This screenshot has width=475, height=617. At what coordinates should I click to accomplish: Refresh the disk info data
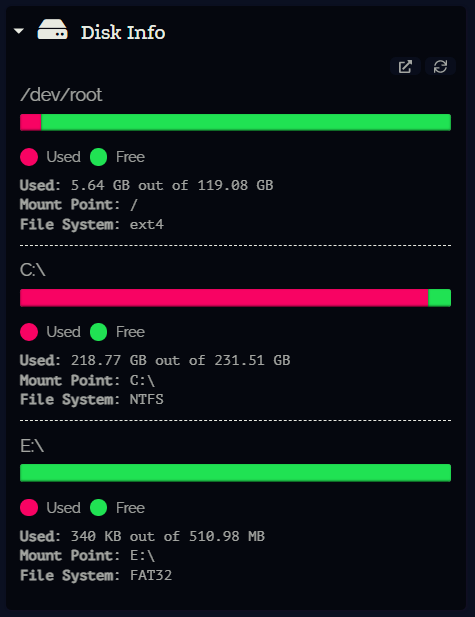pos(440,67)
